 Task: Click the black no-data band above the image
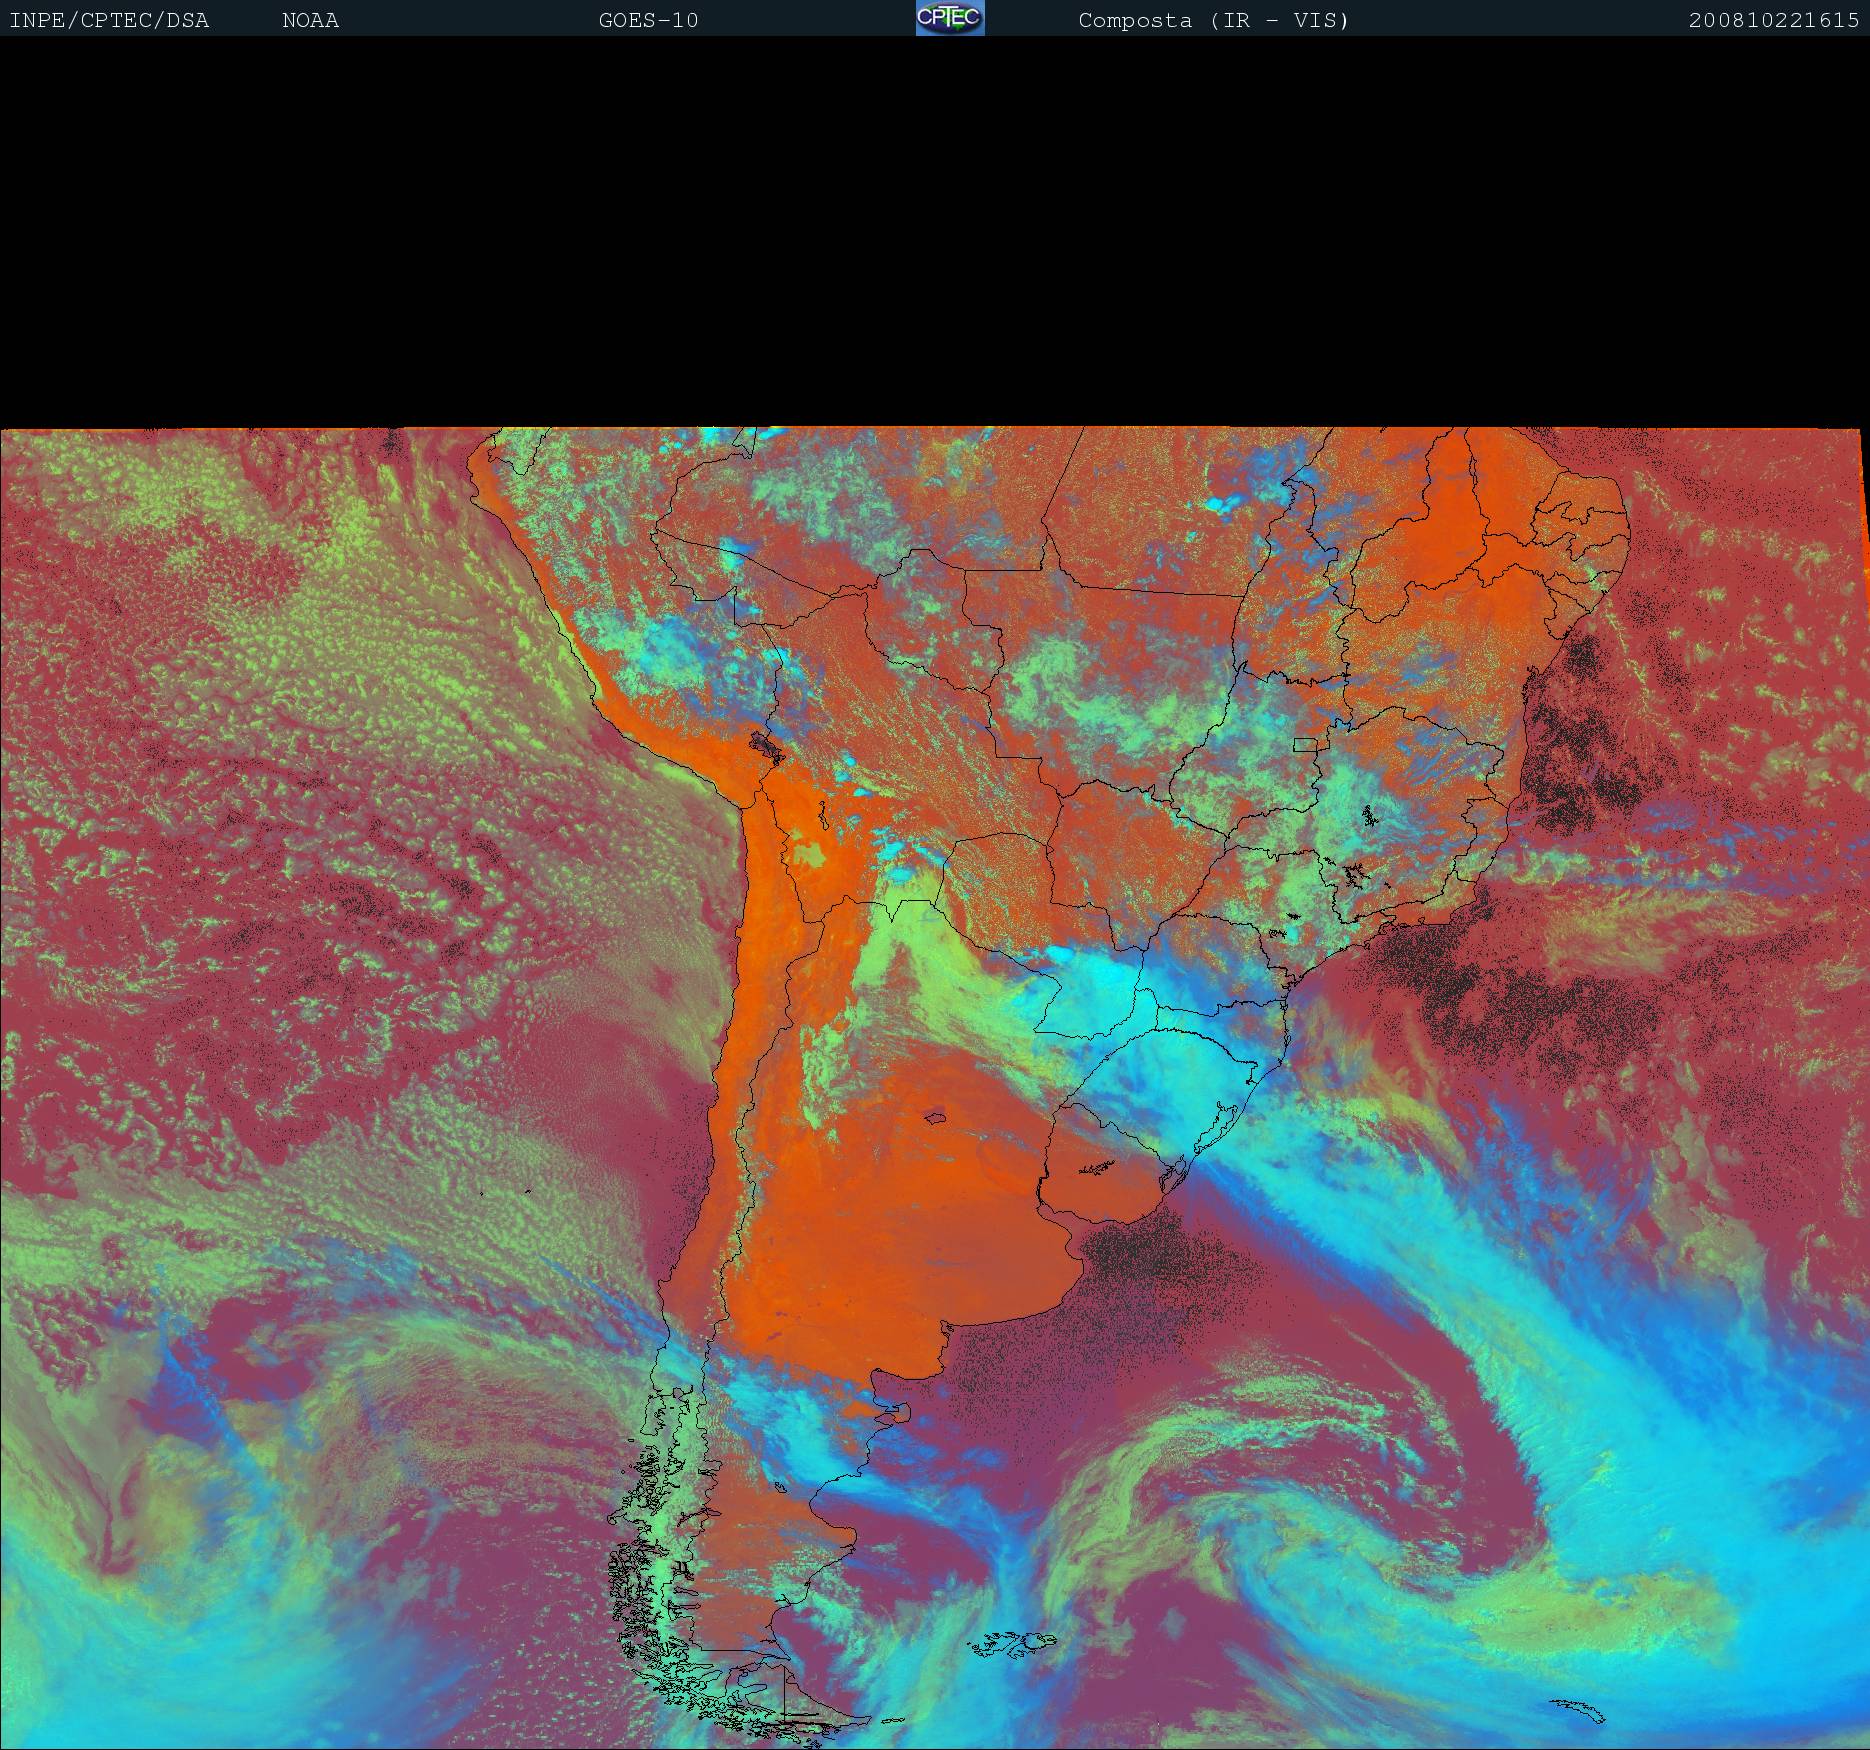tap(935, 230)
